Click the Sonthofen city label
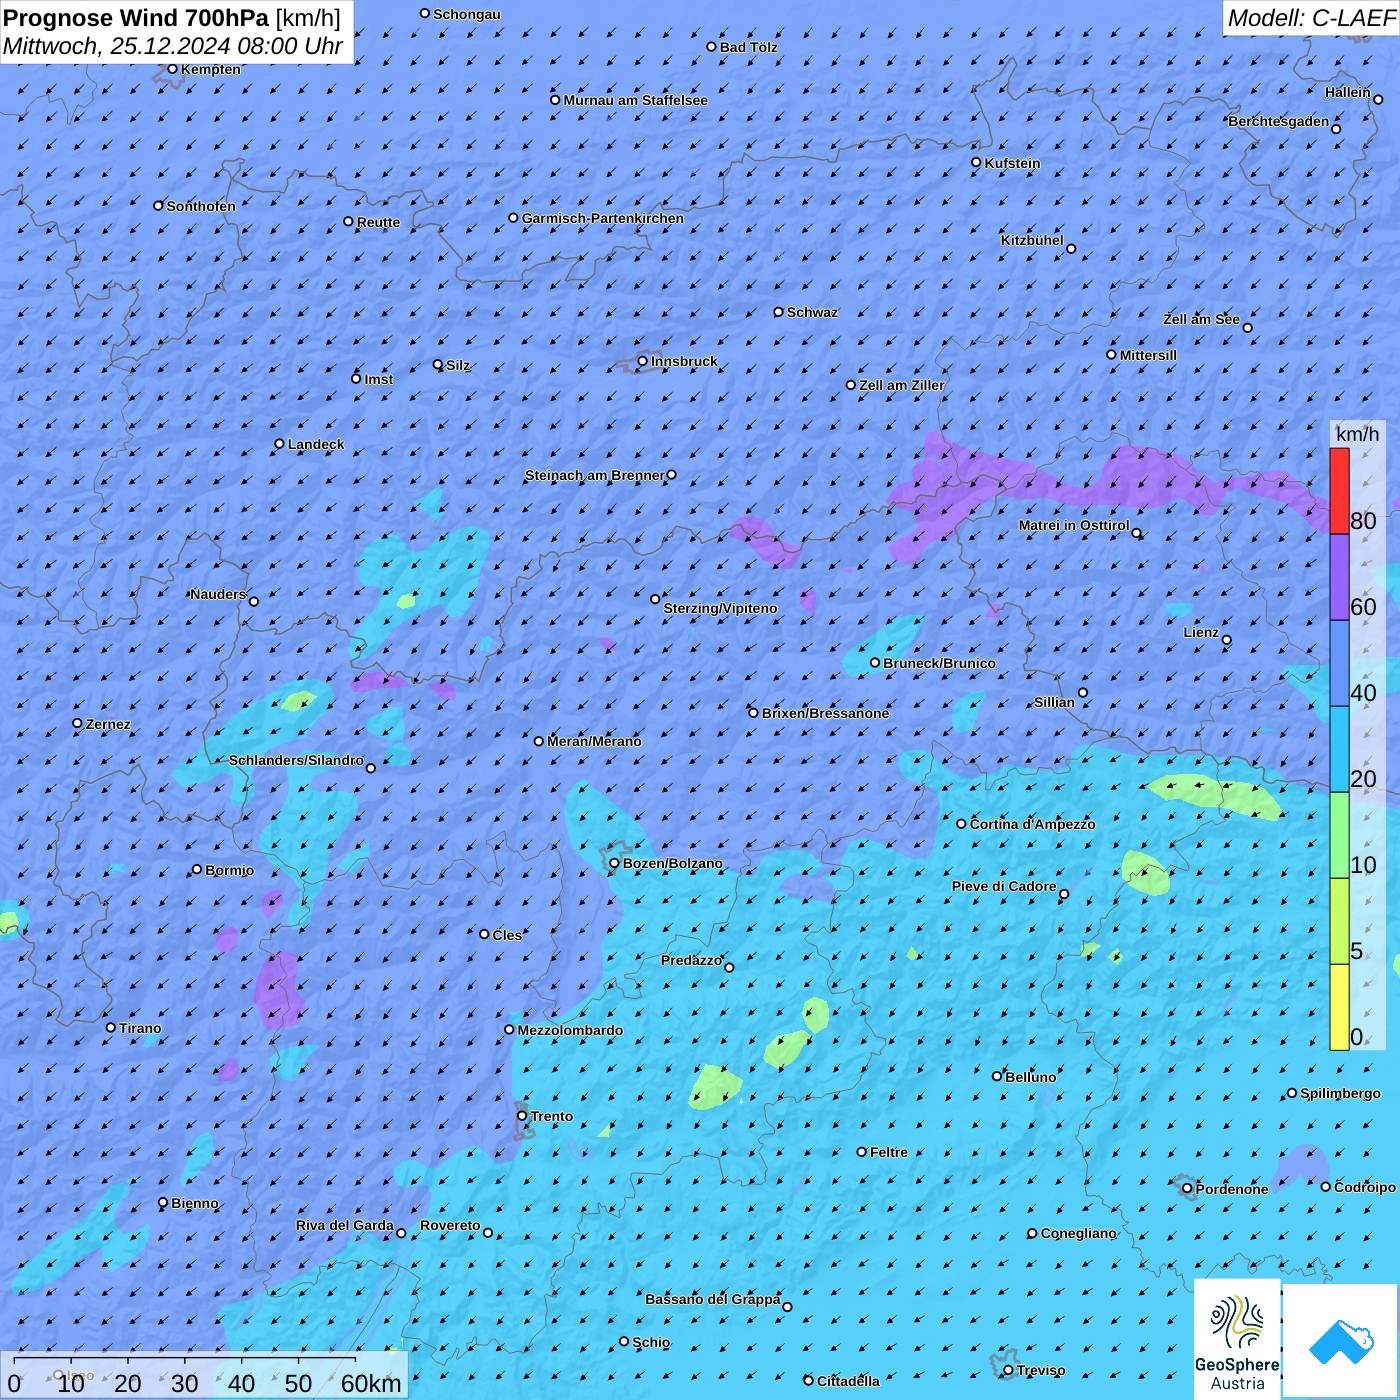This screenshot has height=1400, width=1400. coord(201,206)
